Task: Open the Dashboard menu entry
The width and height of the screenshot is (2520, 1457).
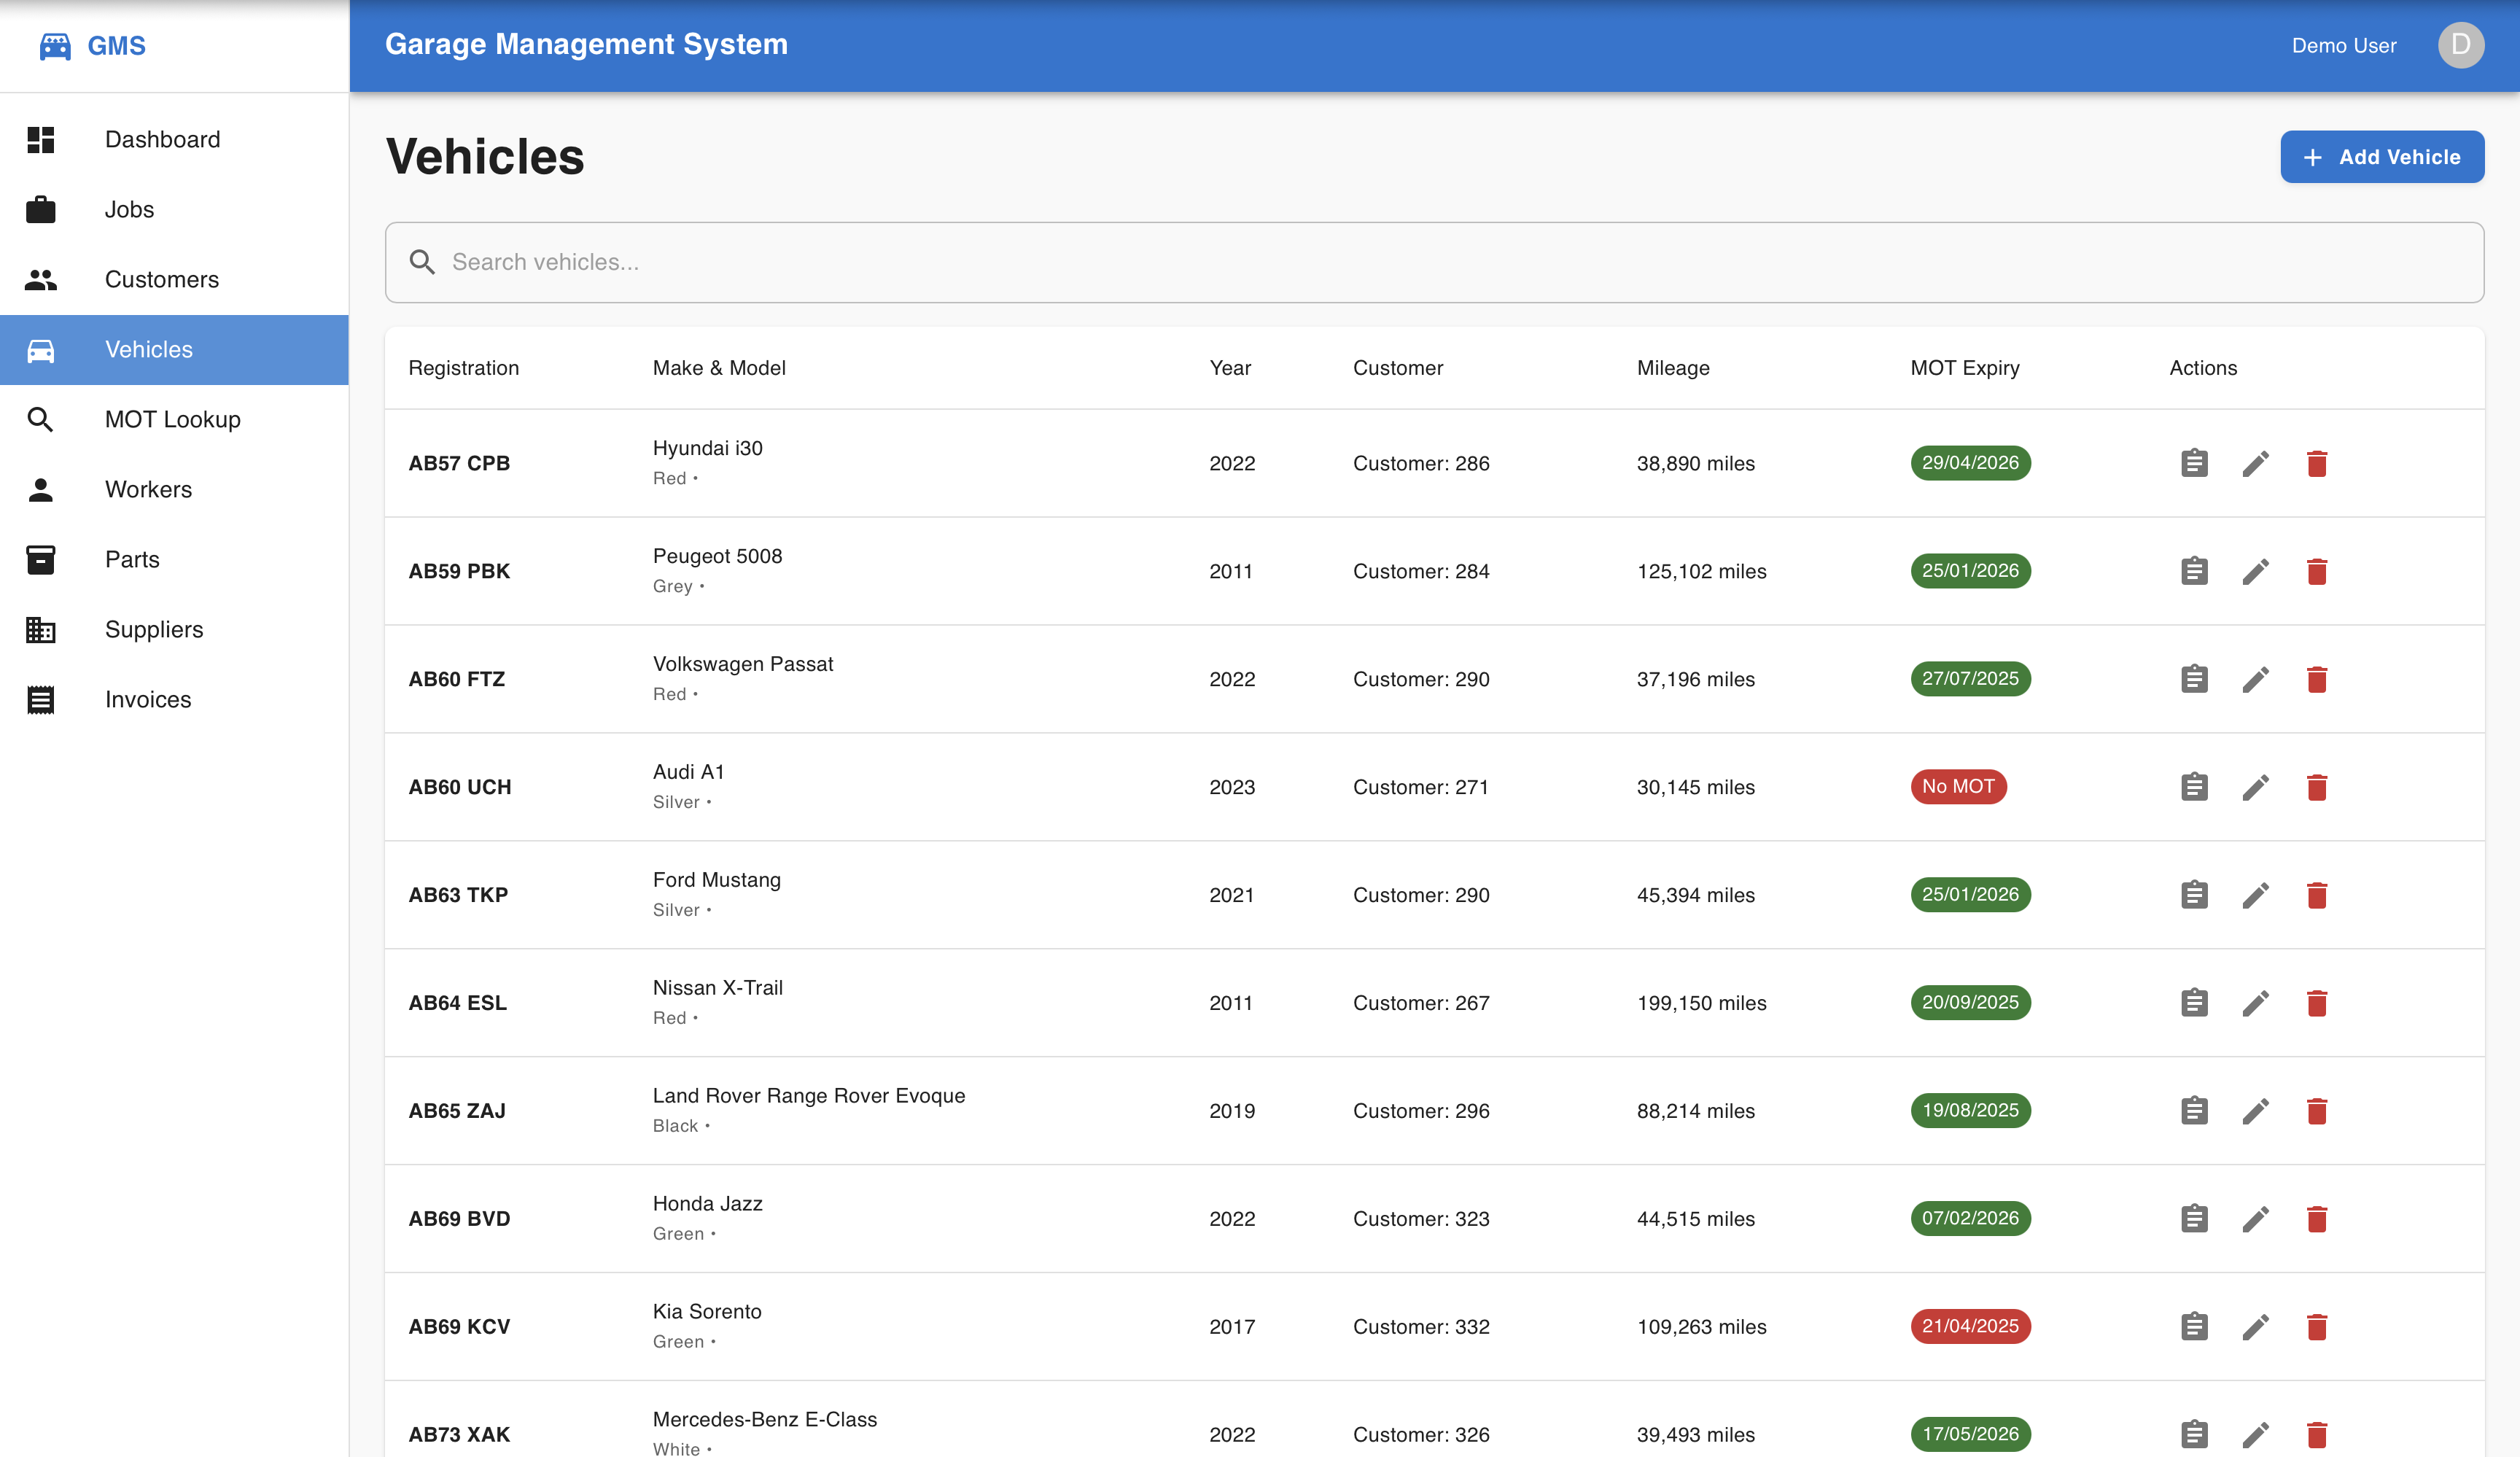Action: point(162,139)
